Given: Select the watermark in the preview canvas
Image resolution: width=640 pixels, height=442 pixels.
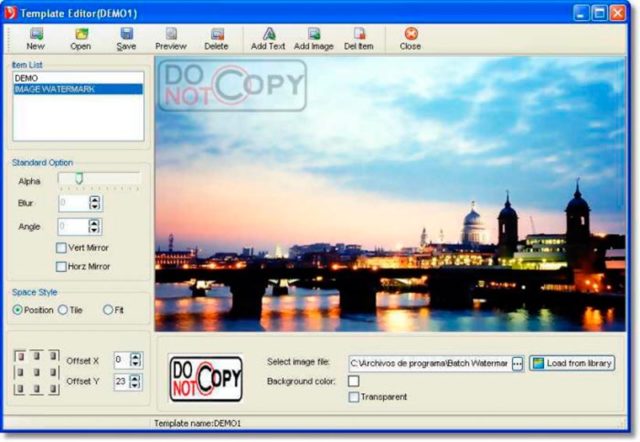Looking at the screenshot, I should pyautogui.click(x=233, y=86).
